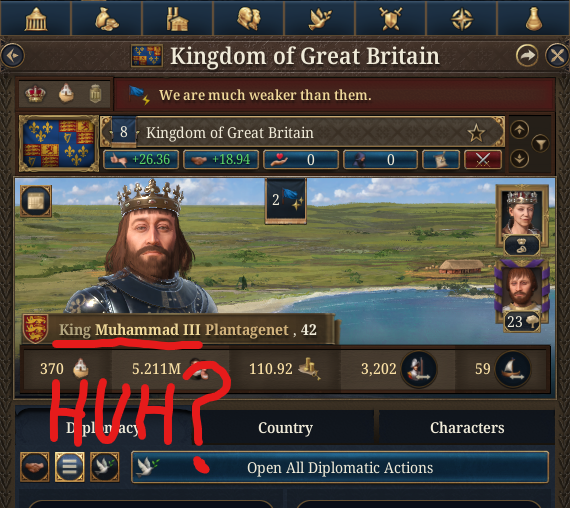The image size is (570, 508).
Task: Click the red crossed swords war button
Action: point(483,160)
